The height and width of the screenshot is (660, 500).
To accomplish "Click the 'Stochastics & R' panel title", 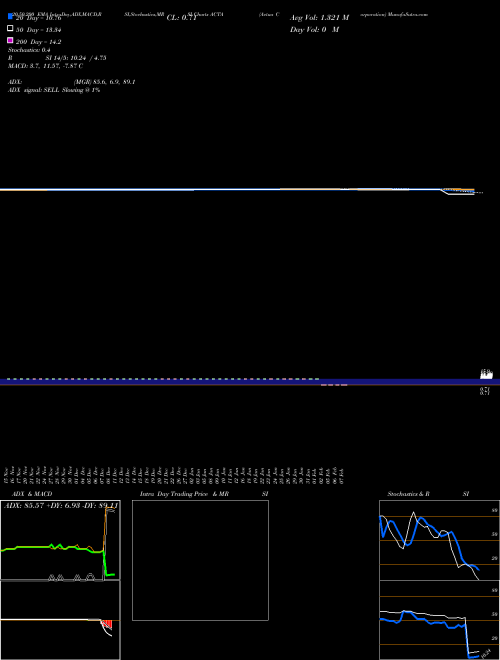I will 408,494.
